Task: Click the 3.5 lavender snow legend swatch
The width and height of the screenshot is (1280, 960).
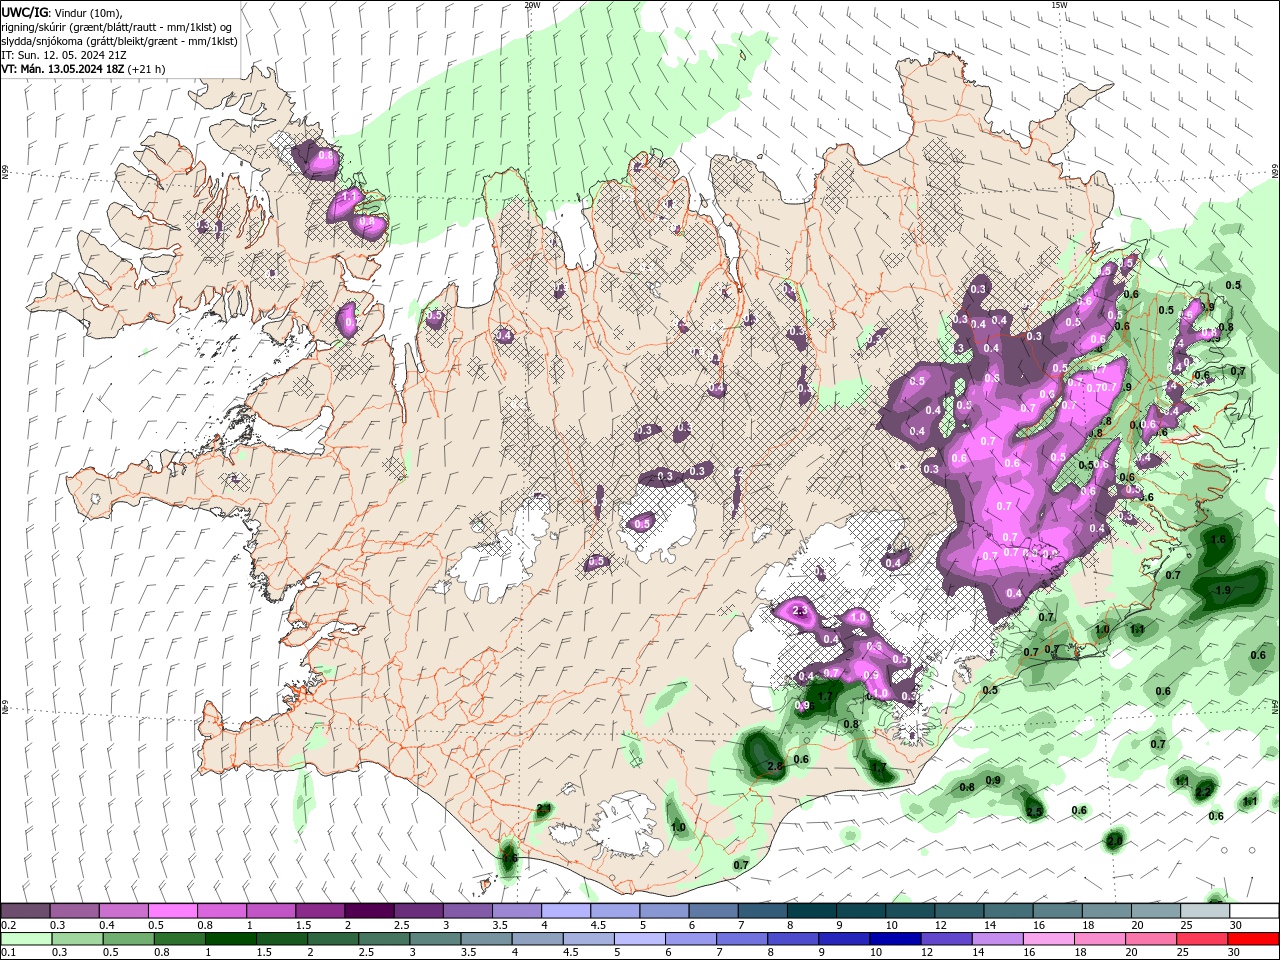Action: point(515,910)
